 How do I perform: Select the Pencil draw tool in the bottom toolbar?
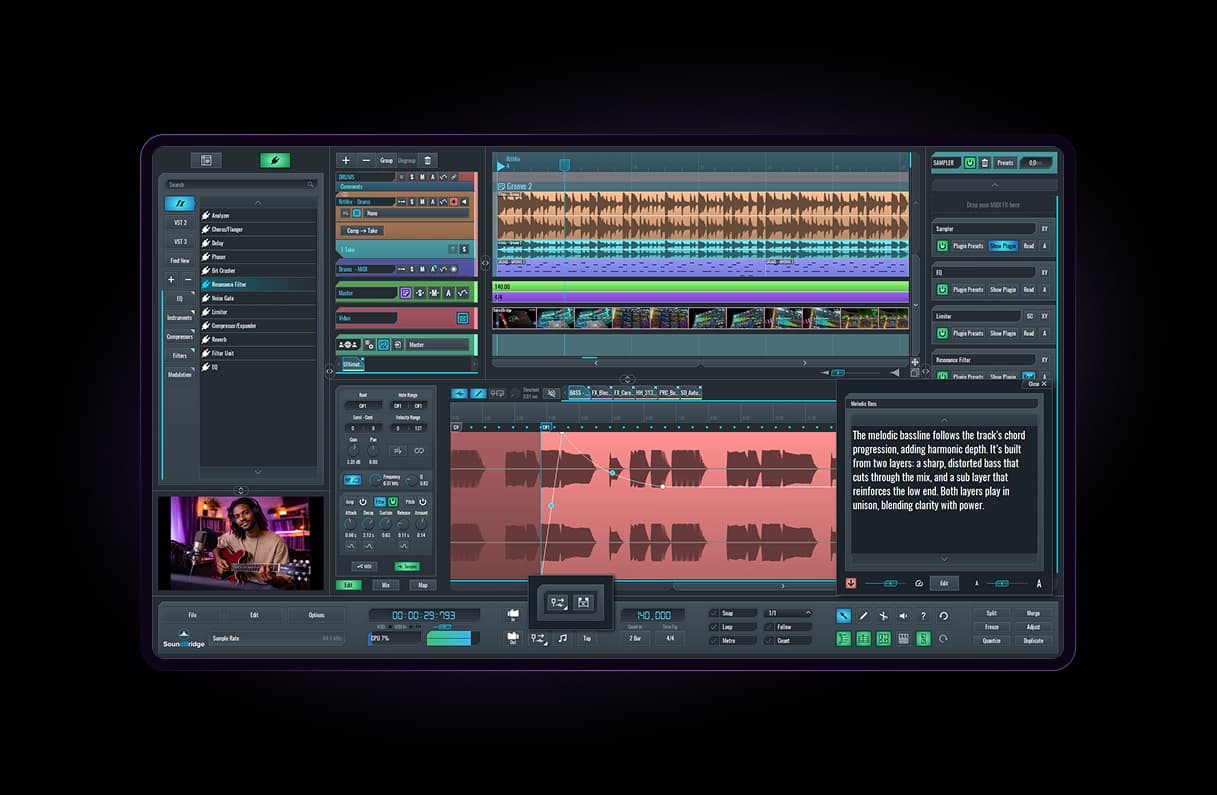point(863,615)
